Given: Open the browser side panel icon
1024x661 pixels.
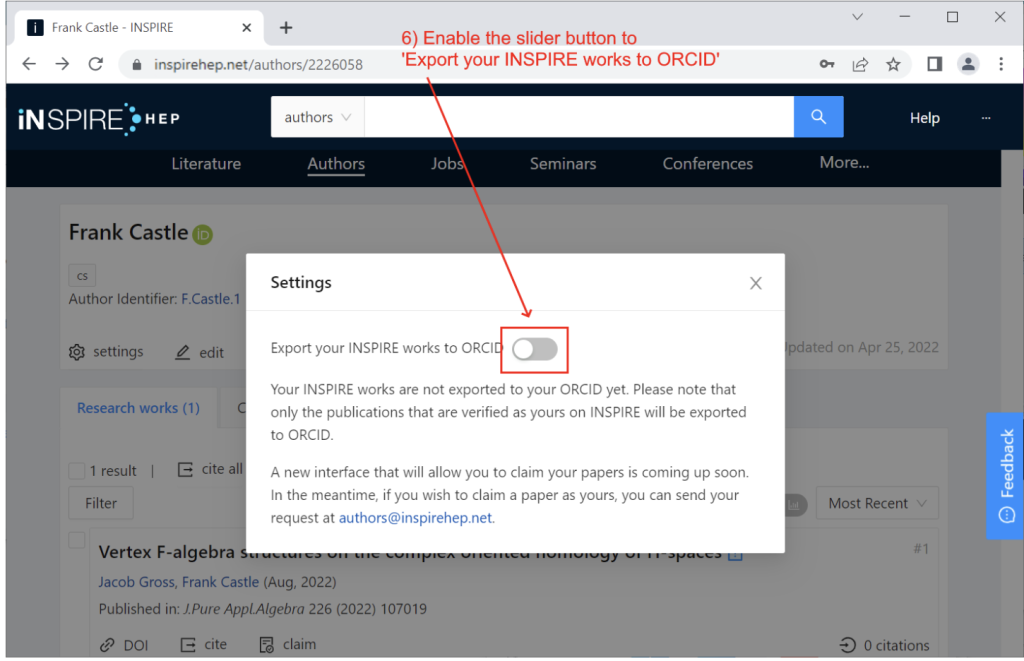Looking at the screenshot, I should pyautogui.click(x=934, y=64).
